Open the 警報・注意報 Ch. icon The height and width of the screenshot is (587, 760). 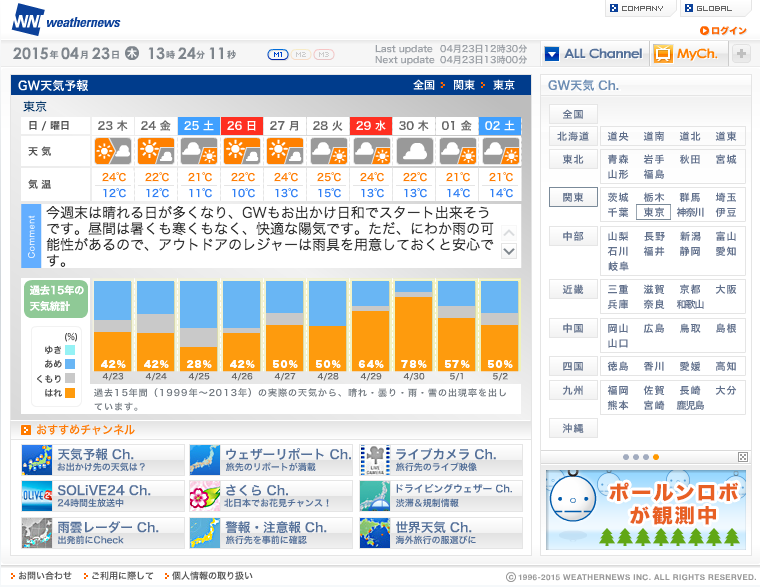205,533
